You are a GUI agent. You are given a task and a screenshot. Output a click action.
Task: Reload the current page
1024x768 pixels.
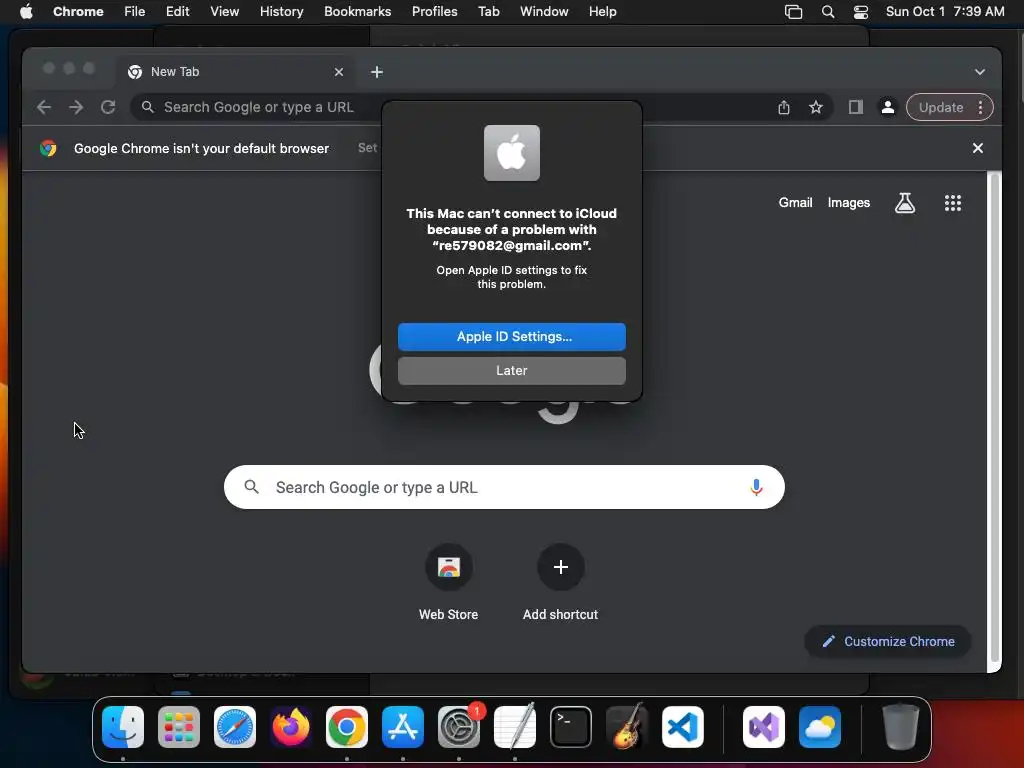(x=108, y=107)
